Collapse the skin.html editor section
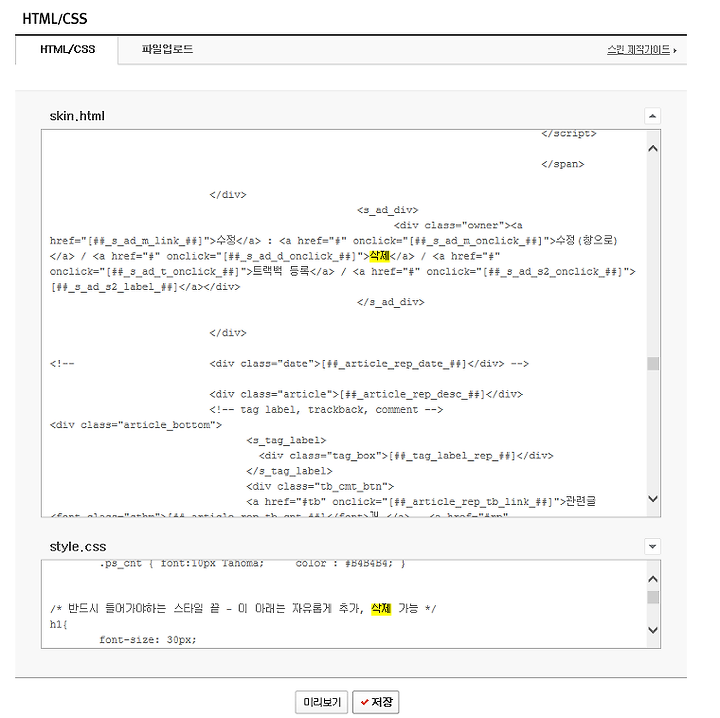720x718 pixels. [652, 116]
